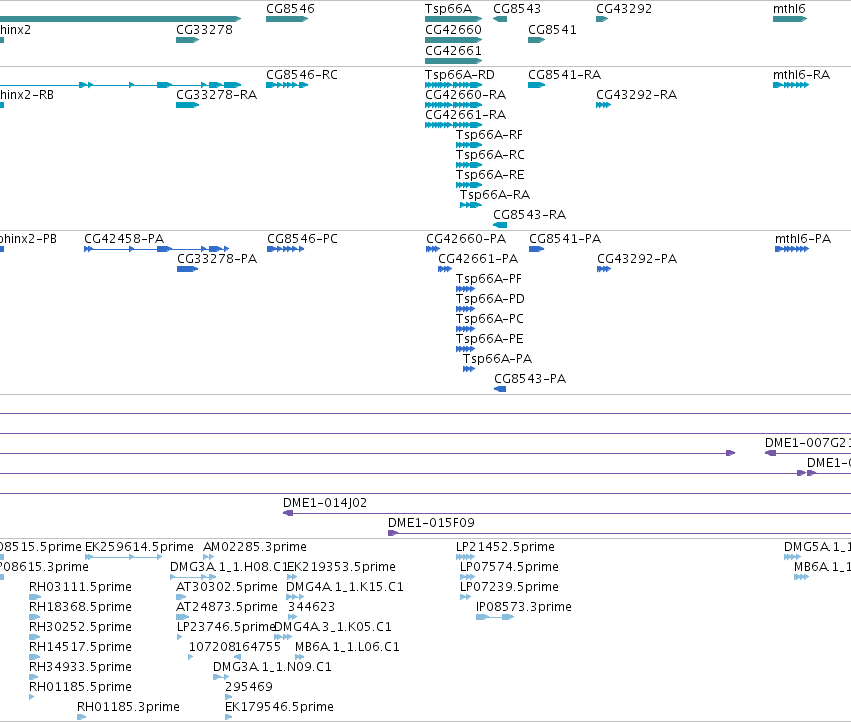The width and height of the screenshot is (851, 722).
Task: Select transcript mthl6-RA
Action: 801,75
